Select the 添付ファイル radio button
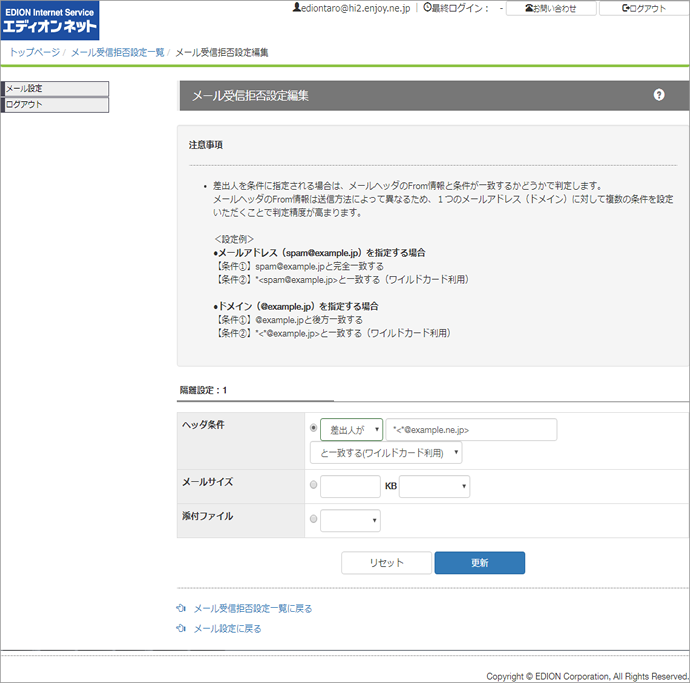The width and height of the screenshot is (690, 683). [314, 520]
